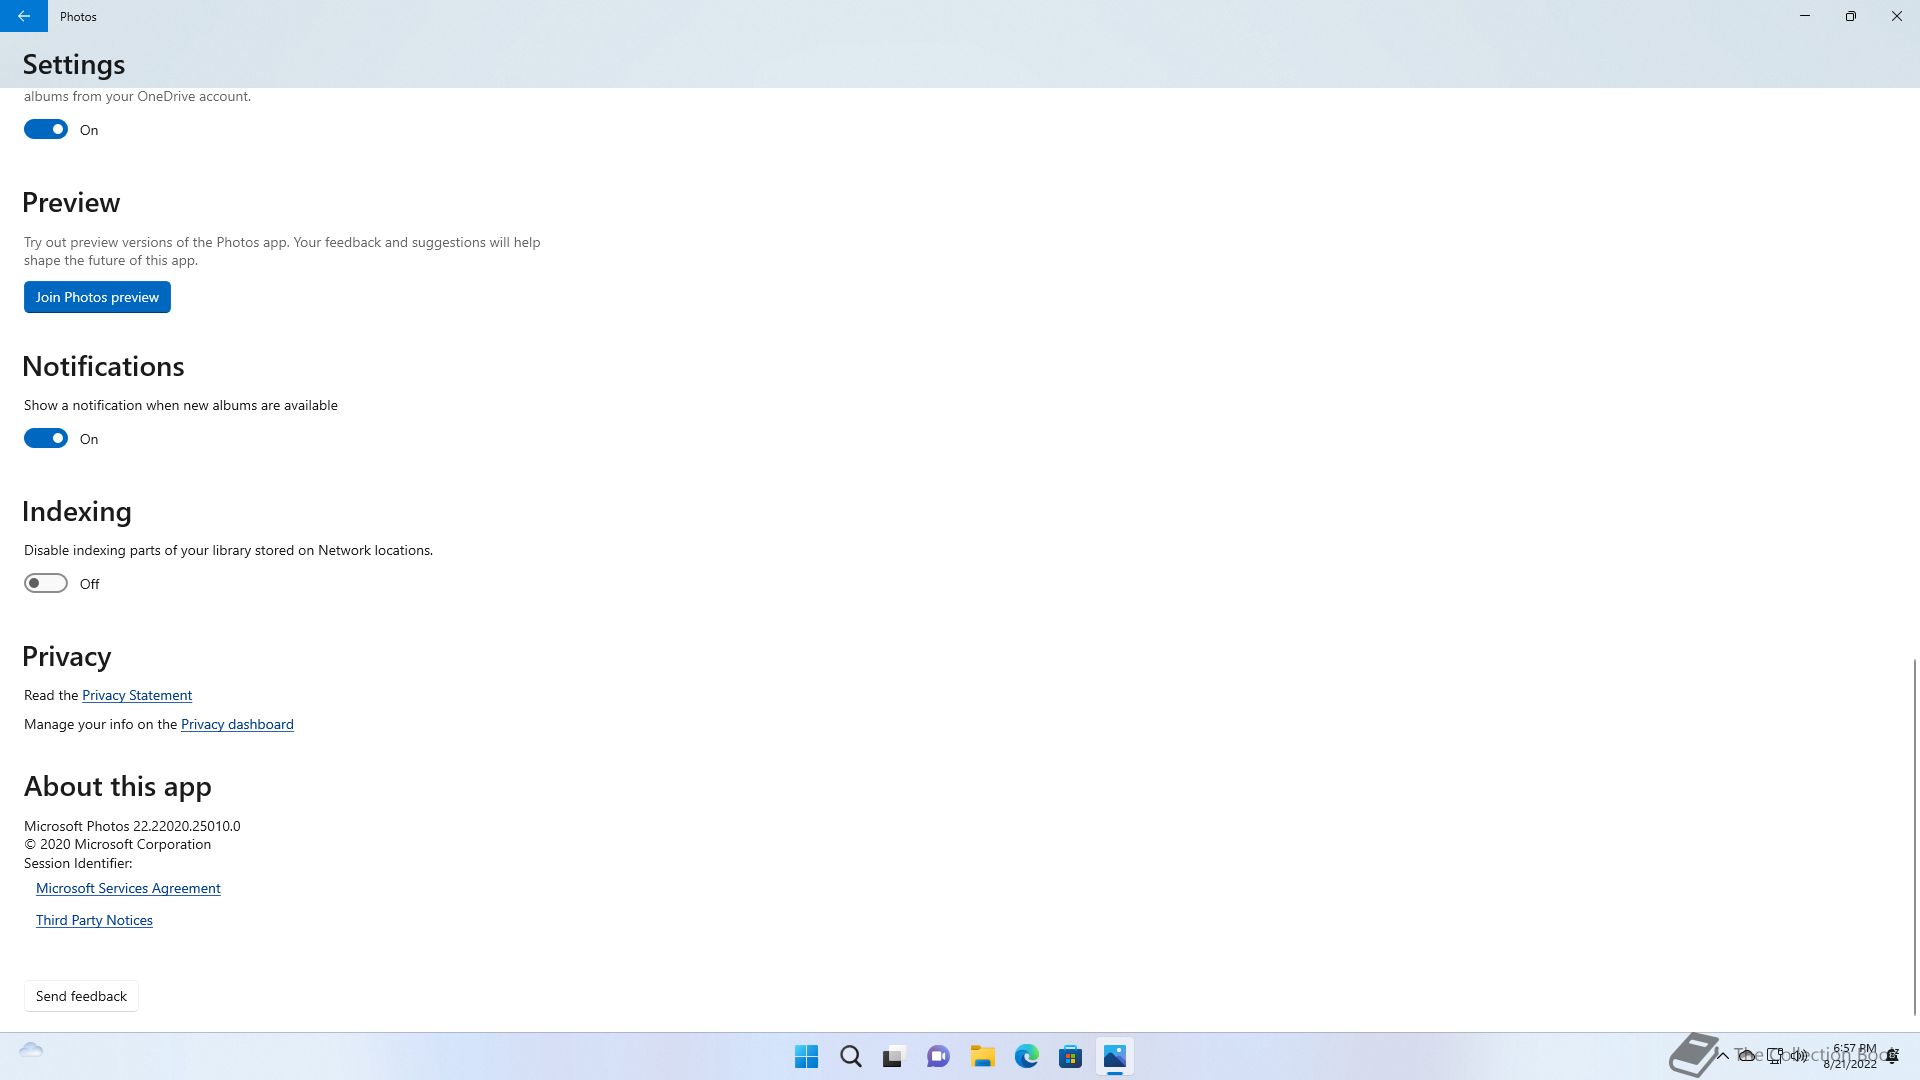Screen dimensions: 1920x1080
Task: Open taskbar Search
Action: click(x=850, y=1056)
